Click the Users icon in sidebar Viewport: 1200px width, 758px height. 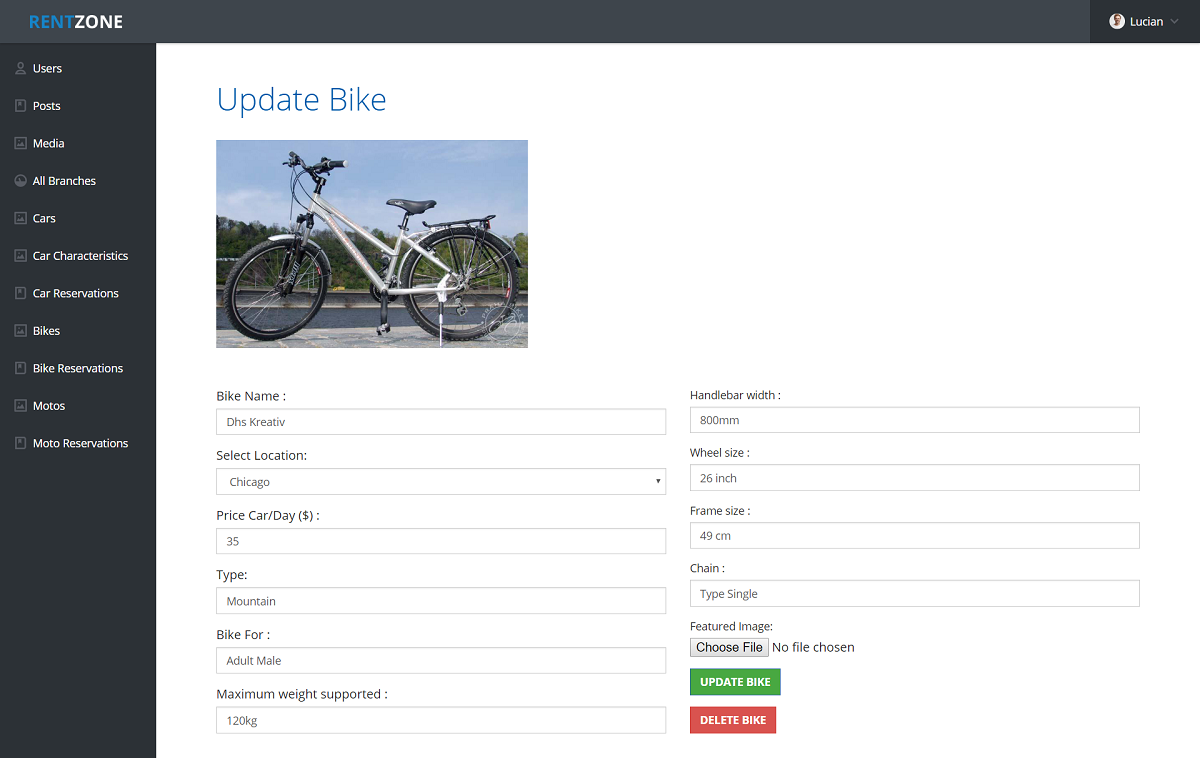[x=20, y=69]
